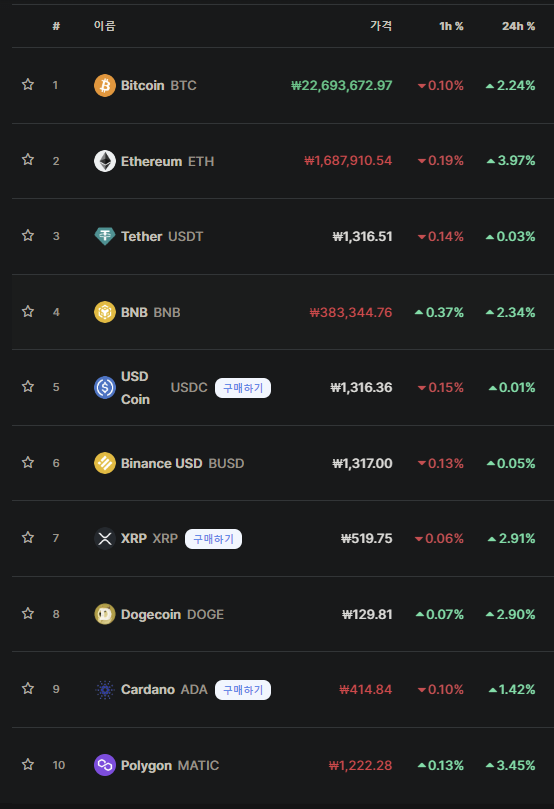The width and height of the screenshot is (554, 809).
Task: Add BNB to watchlist with star
Action: pyautogui.click(x=28, y=312)
